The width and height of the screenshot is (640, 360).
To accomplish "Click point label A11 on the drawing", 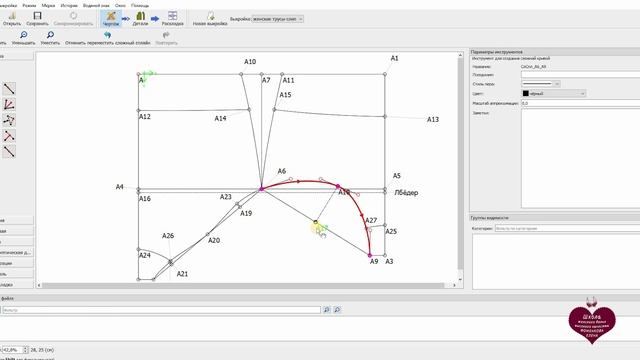I will 288,80.
